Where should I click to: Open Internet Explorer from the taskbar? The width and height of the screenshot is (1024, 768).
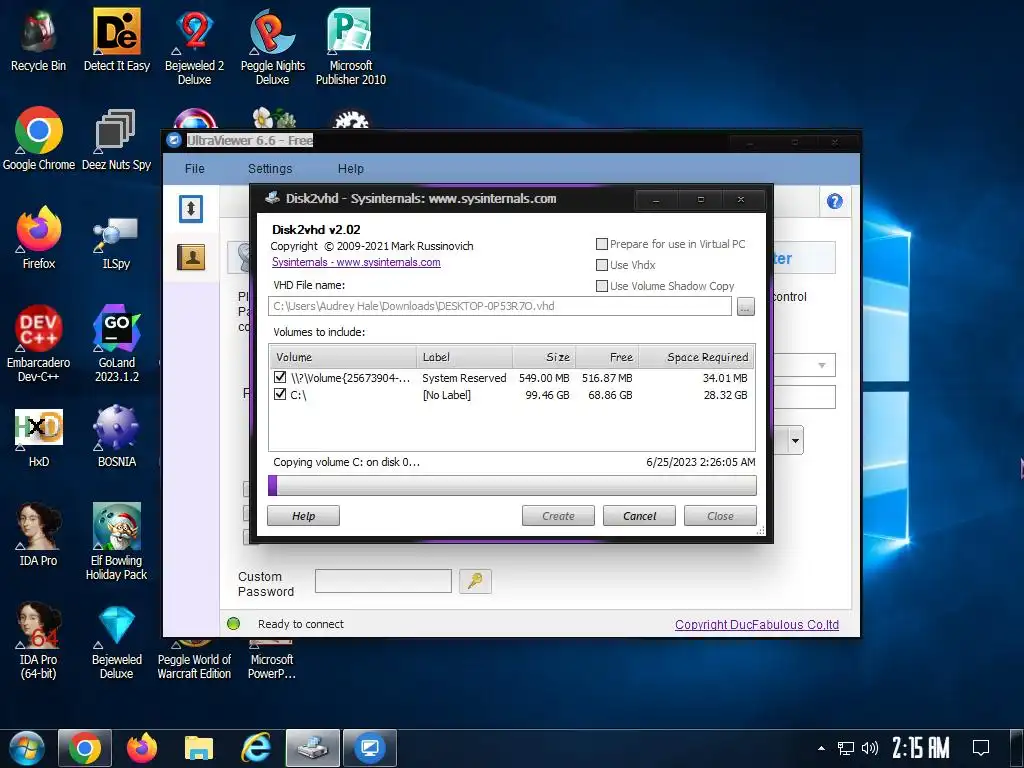click(256, 748)
